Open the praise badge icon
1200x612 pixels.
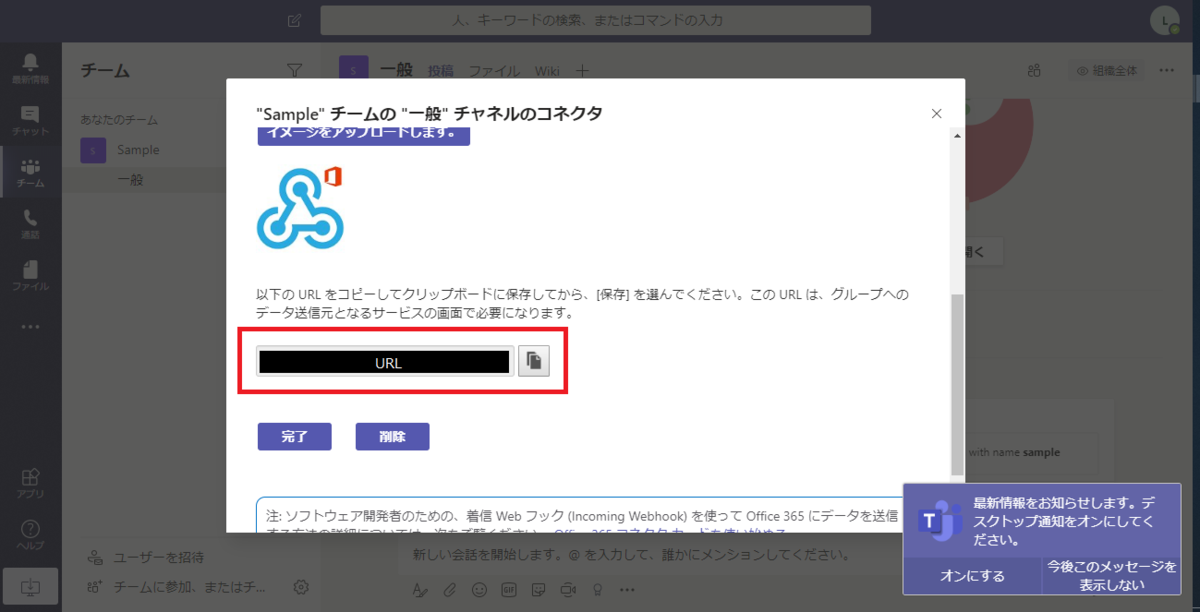click(x=600, y=589)
